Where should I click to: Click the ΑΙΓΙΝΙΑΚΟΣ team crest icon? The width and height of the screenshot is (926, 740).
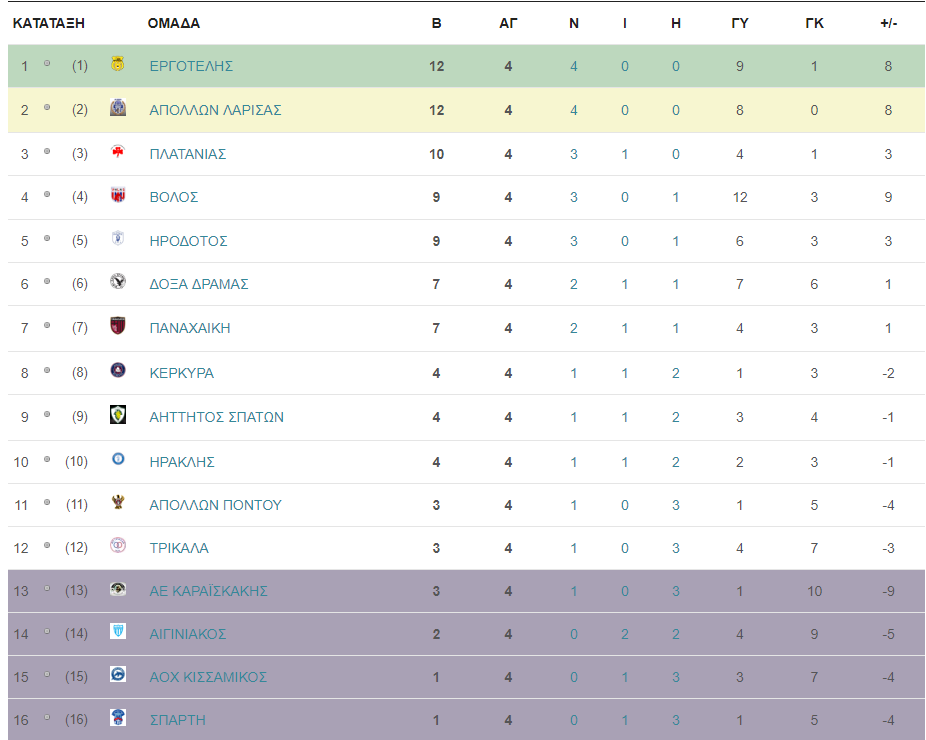(x=118, y=631)
